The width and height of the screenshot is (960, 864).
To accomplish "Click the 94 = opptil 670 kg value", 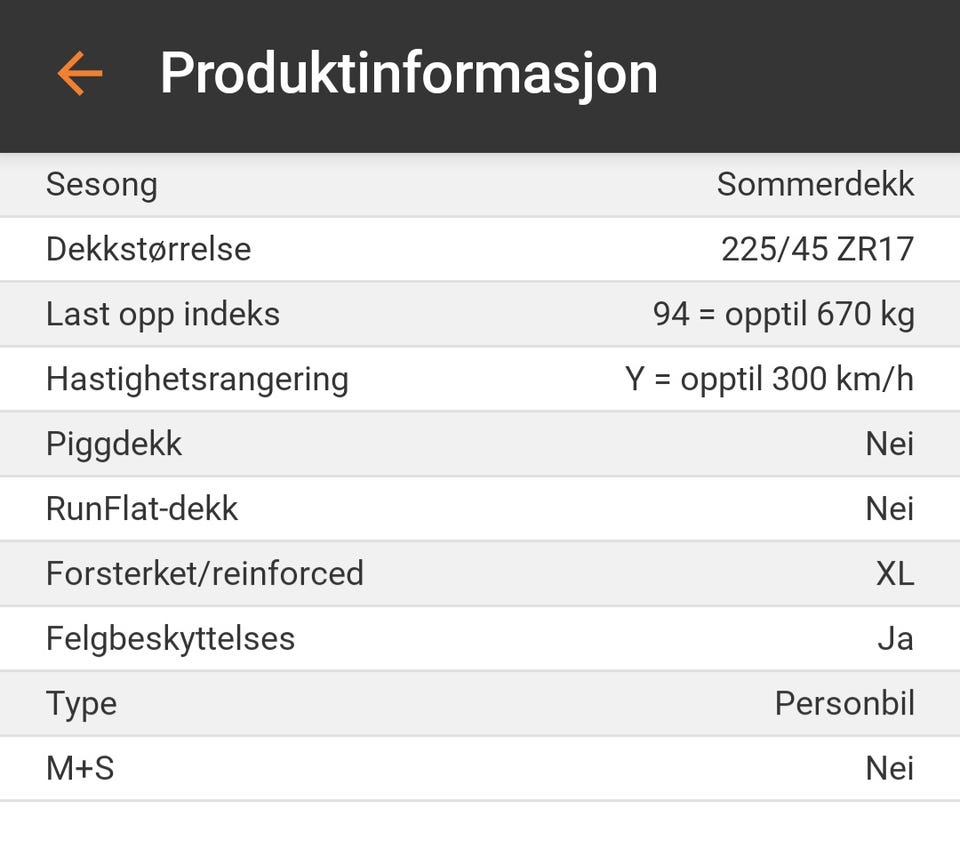I will [783, 314].
